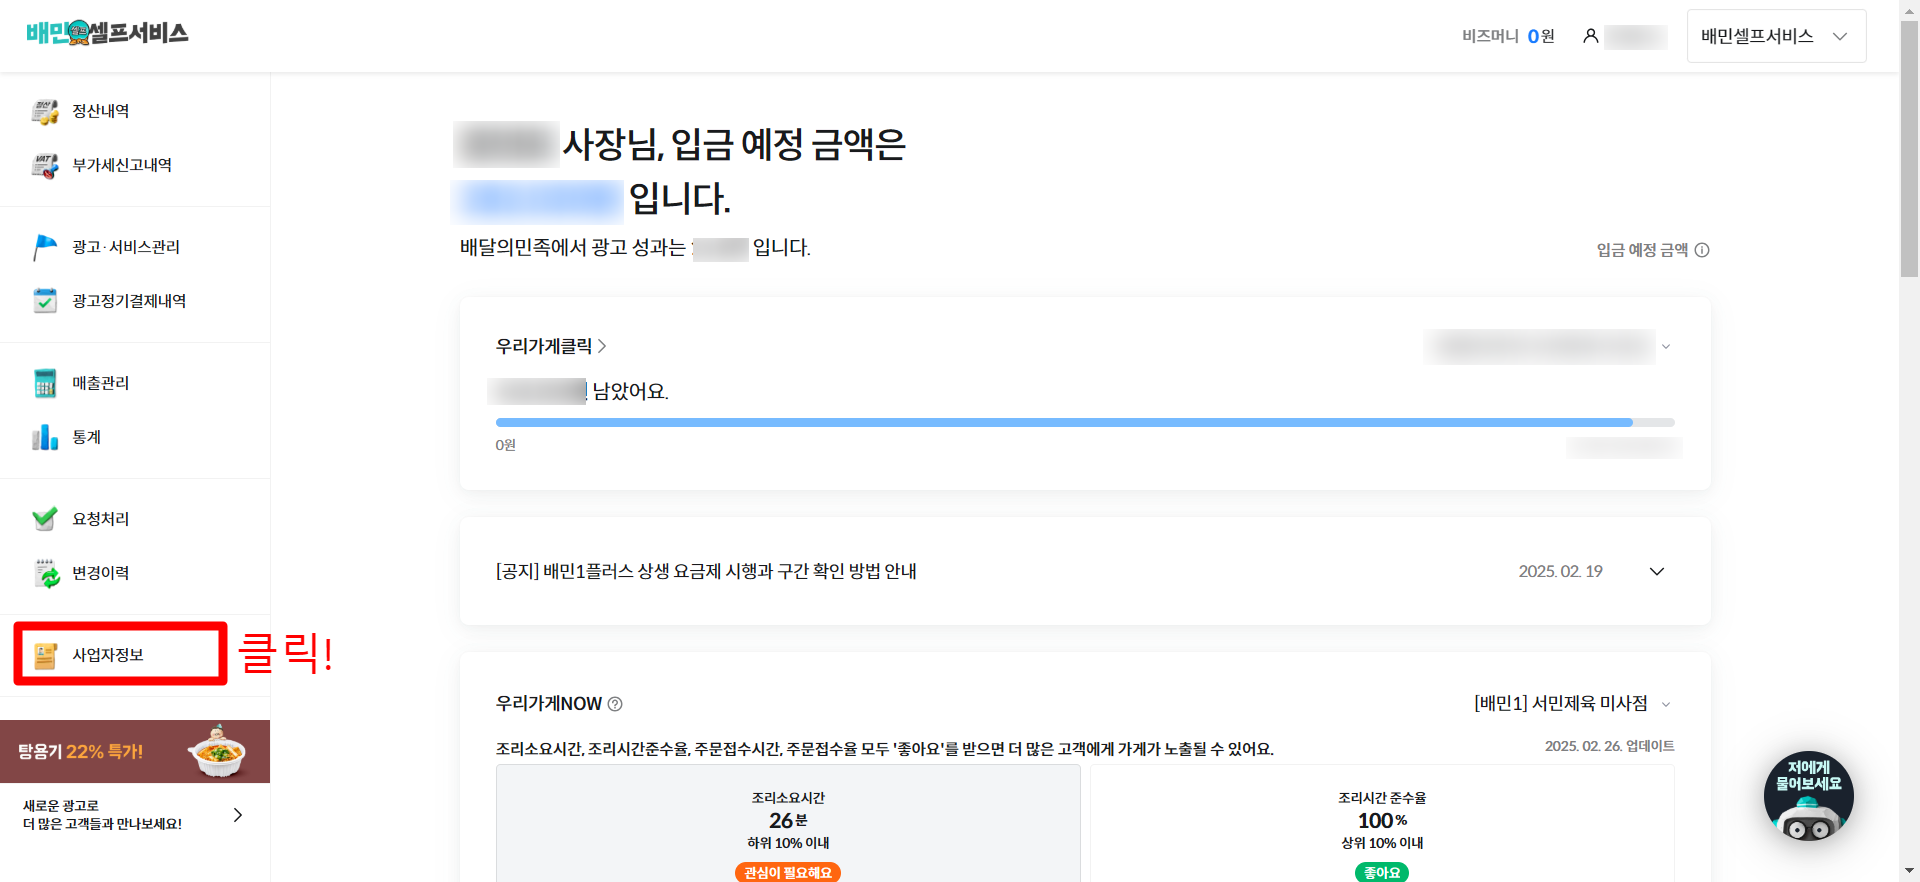Click the 매출관리 calculator icon
Image resolution: width=1920 pixels, height=882 pixels.
tap(45, 383)
